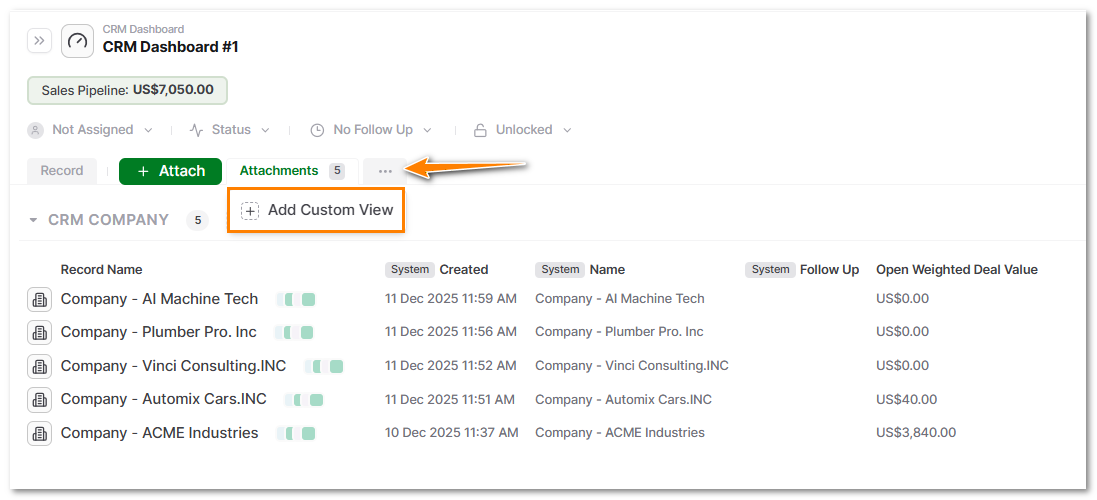Screen dimensions: 1097x500
Task: Open the Unlocked lock dropdown
Action: [x=523, y=130]
